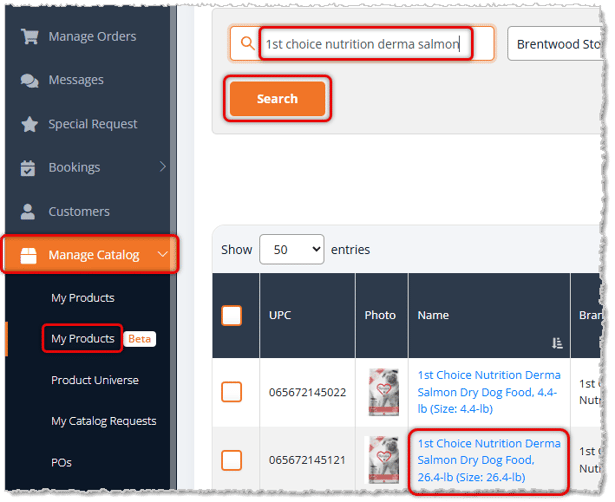The height and width of the screenshot is (502, 615).
Task: Click the person icon beside Customers
Action: pyautogui.click(x=28, y=212)
